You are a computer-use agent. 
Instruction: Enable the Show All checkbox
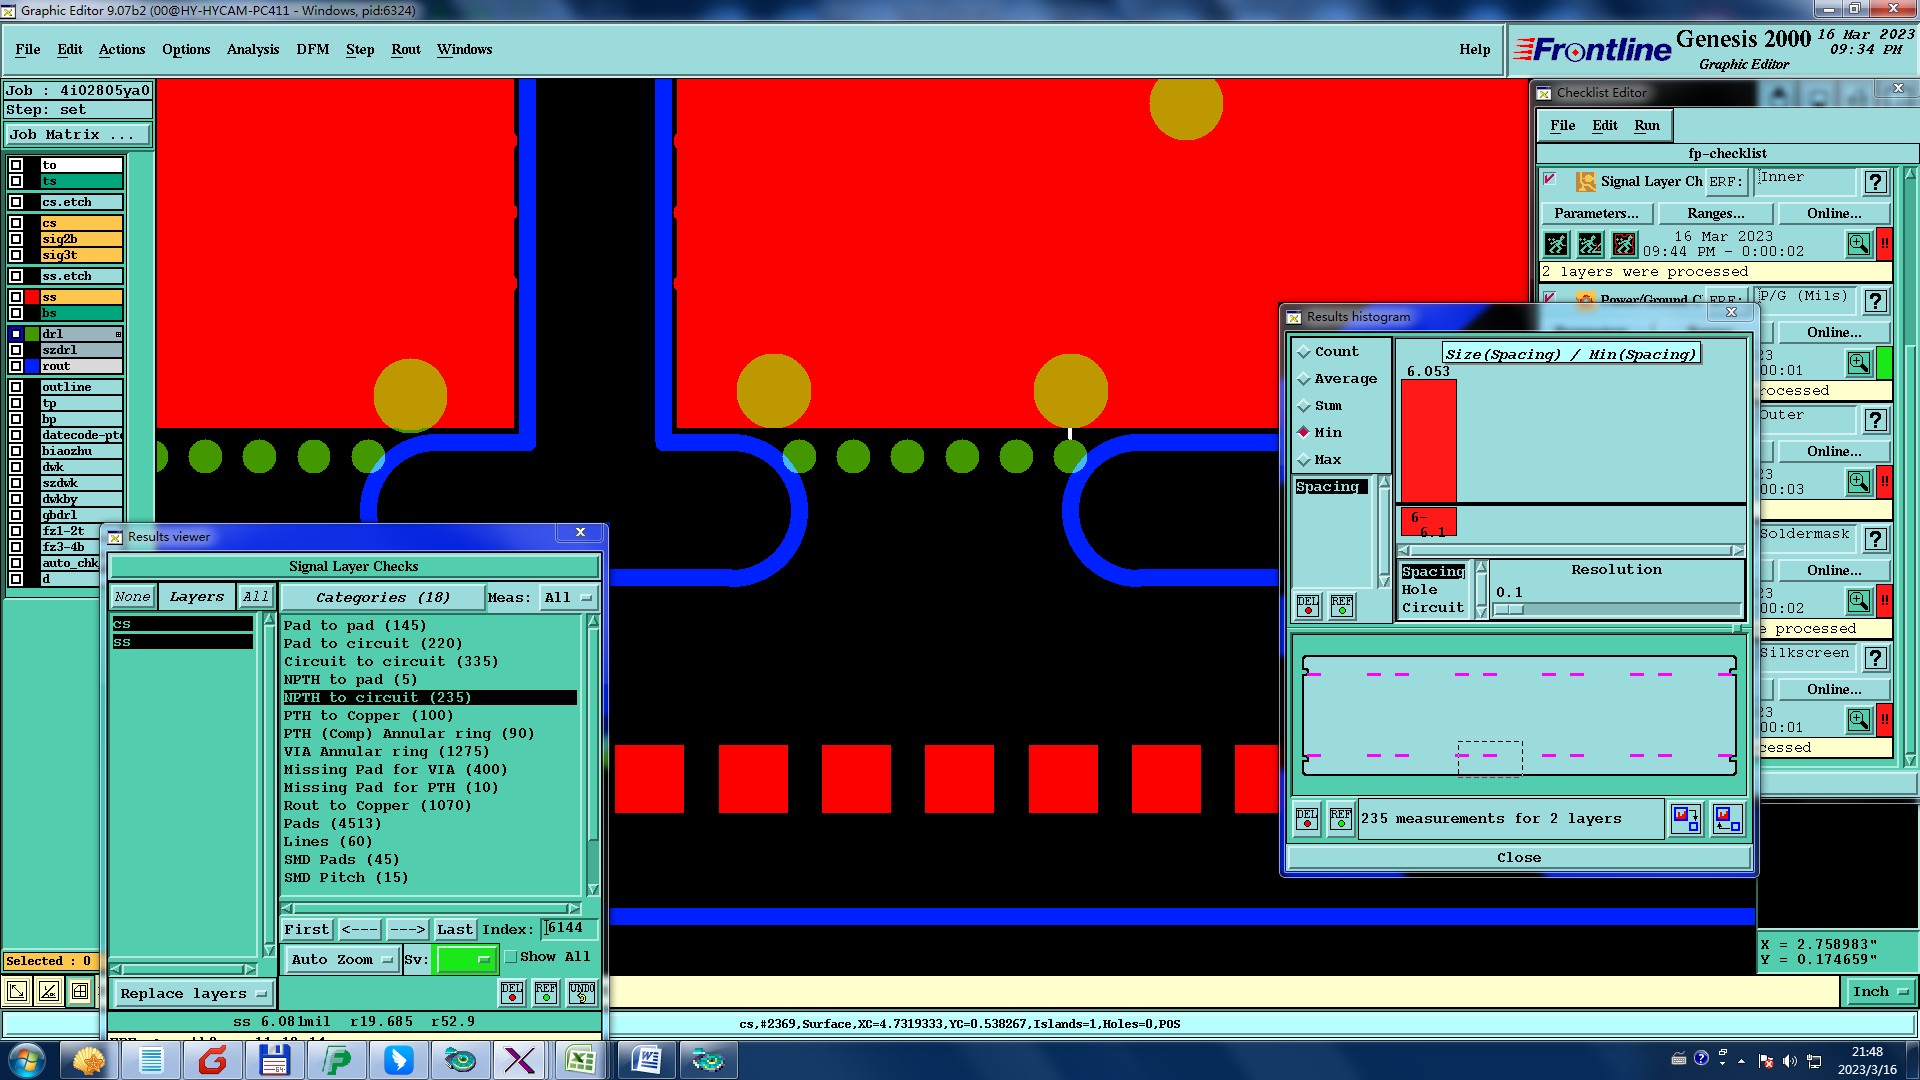(x=511, y=957)
